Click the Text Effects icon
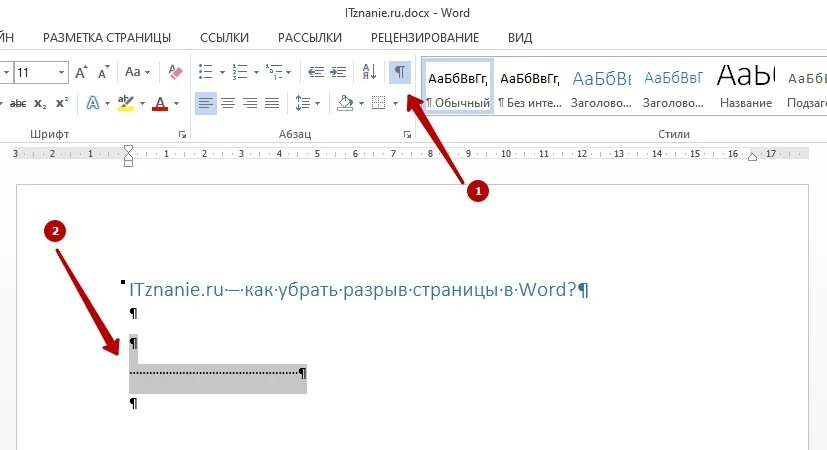This screenshot has height=450, width=827. coord(93,103)
